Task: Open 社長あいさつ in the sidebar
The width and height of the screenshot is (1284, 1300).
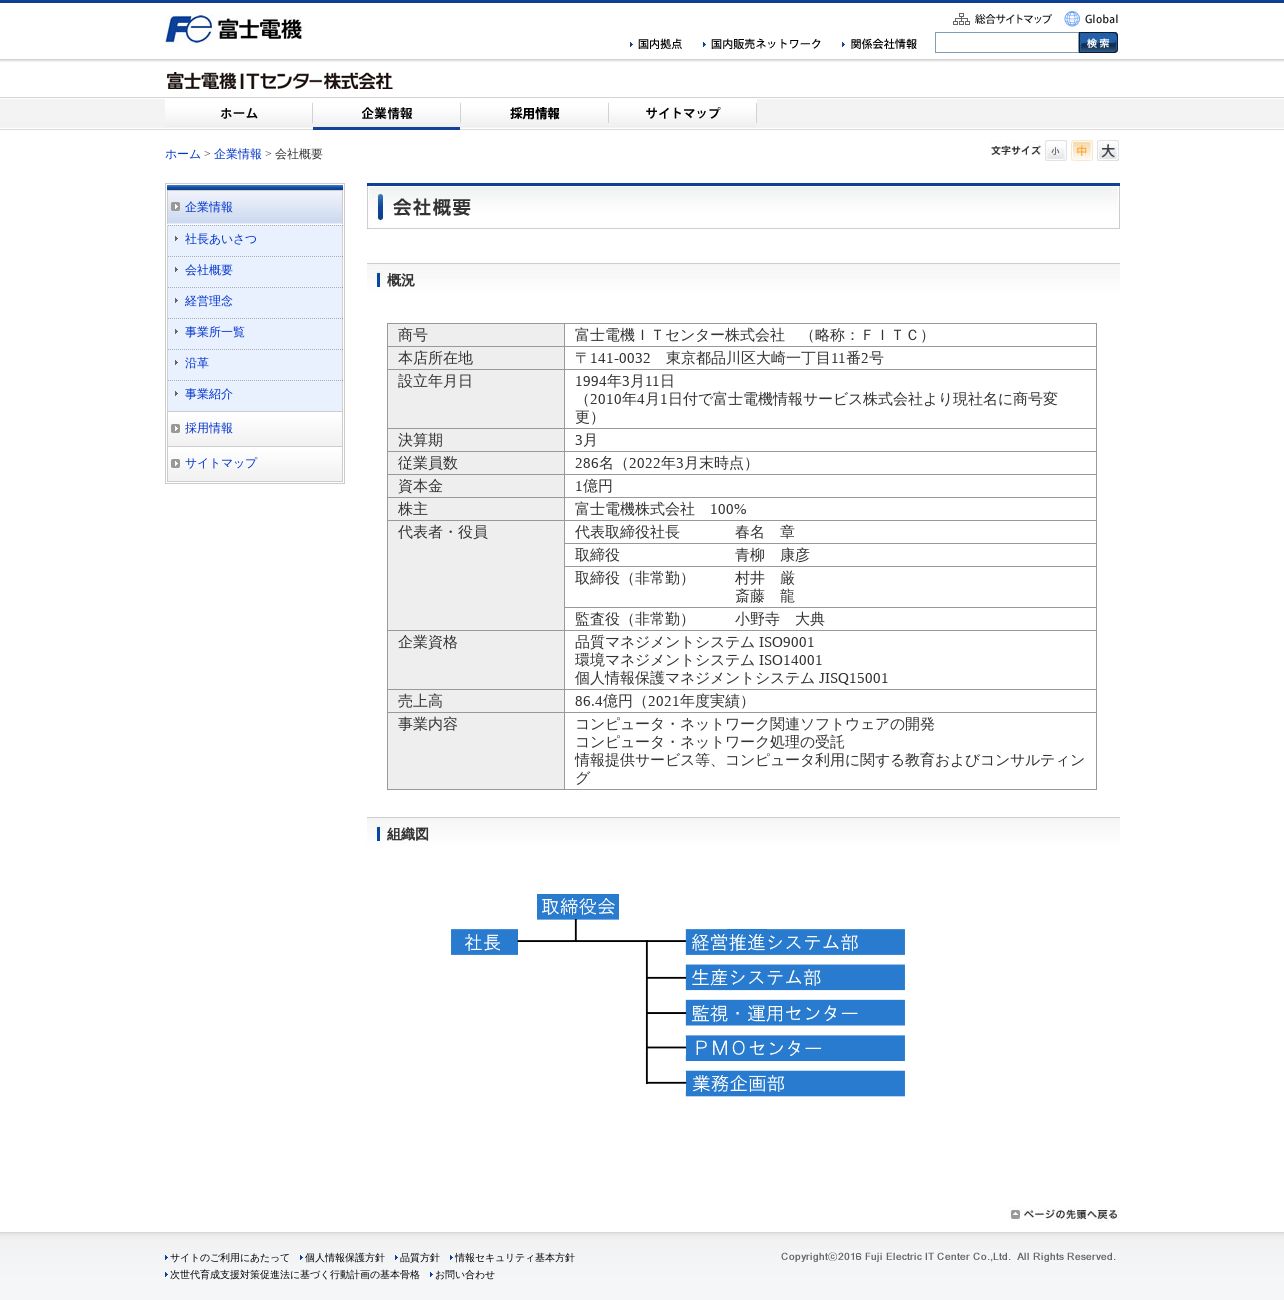Action: point(221,239)
